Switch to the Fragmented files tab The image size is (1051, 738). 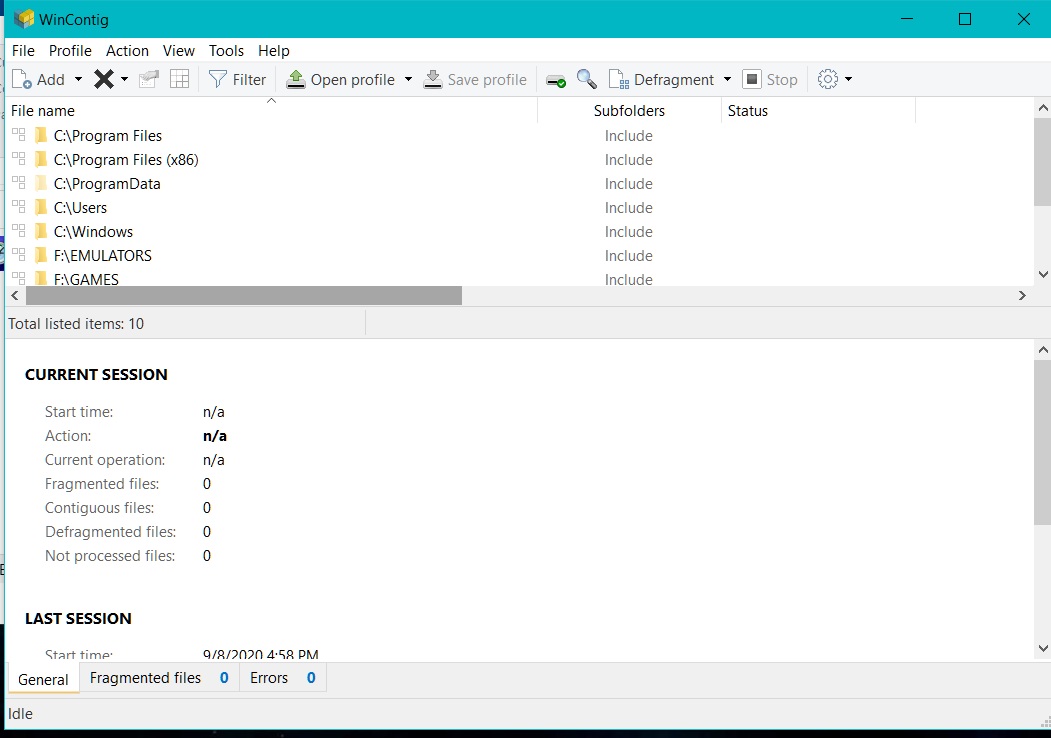click(159, 678)
